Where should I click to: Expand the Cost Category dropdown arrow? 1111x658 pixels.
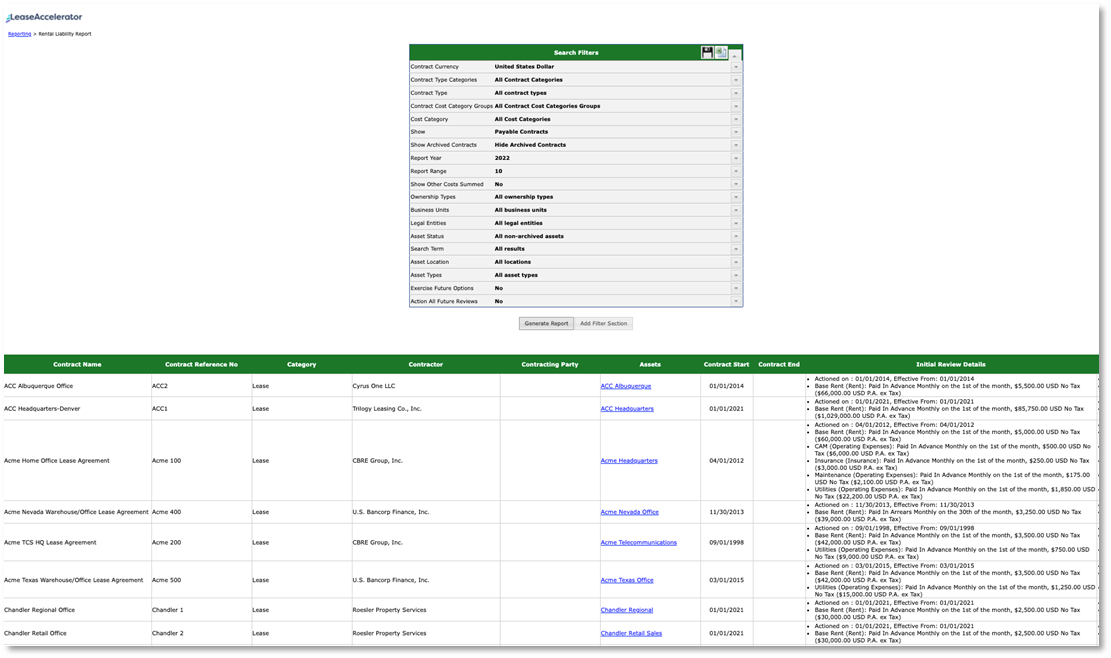[735, 119]
